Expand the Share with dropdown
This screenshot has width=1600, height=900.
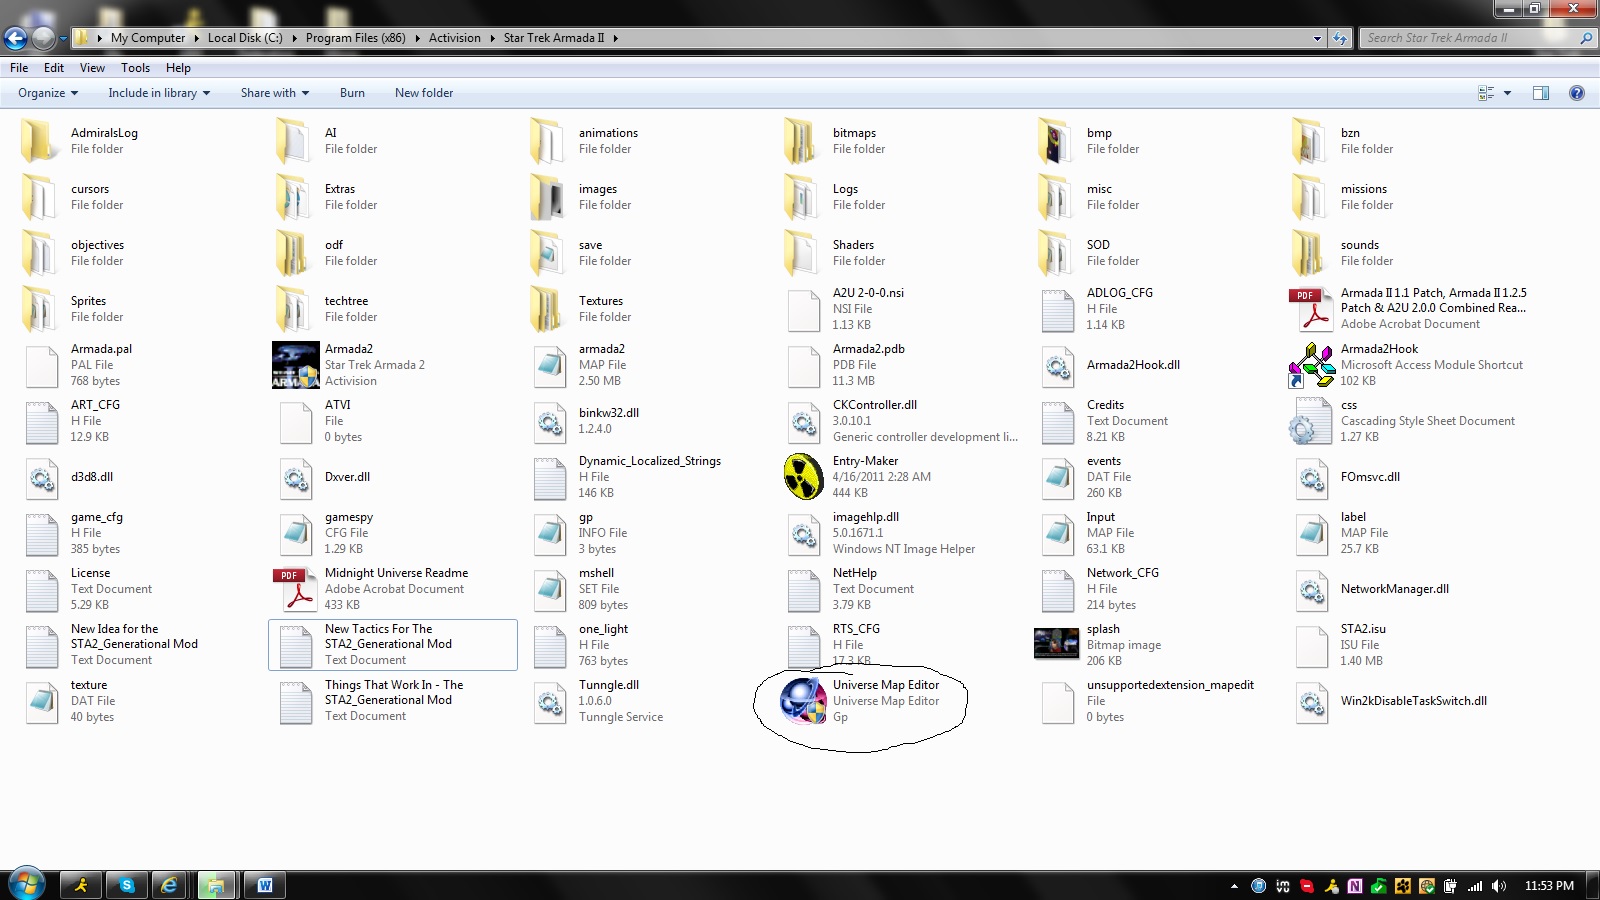(x=275, y=93)
